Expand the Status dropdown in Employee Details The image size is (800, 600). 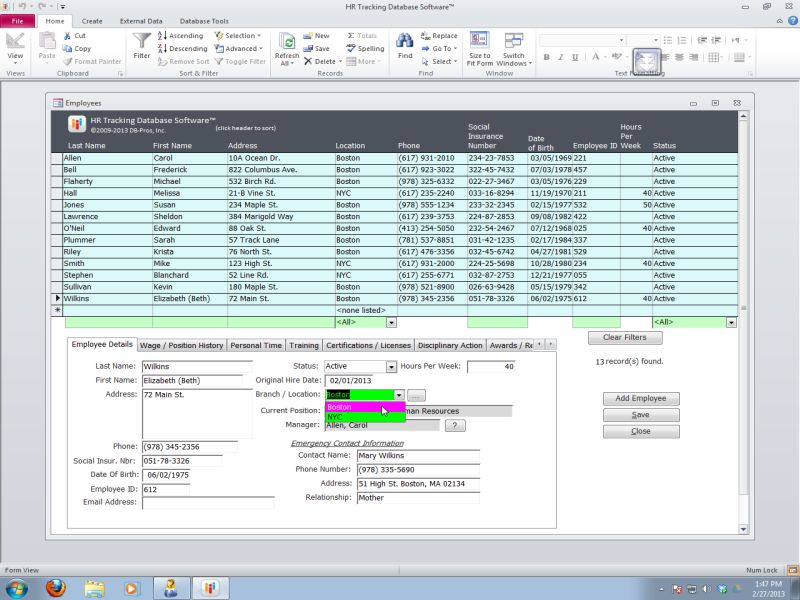[391, 367]
